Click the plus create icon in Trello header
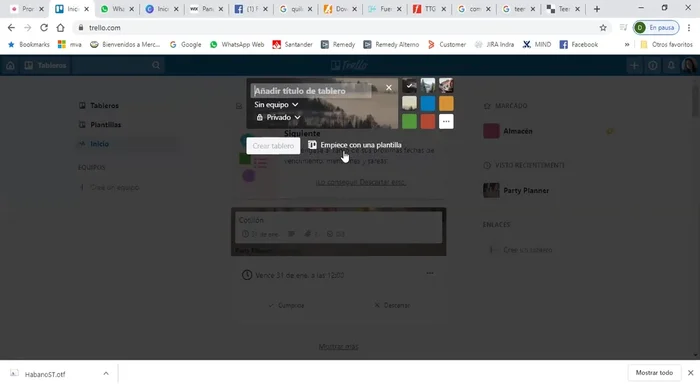 tap(634, 66)
